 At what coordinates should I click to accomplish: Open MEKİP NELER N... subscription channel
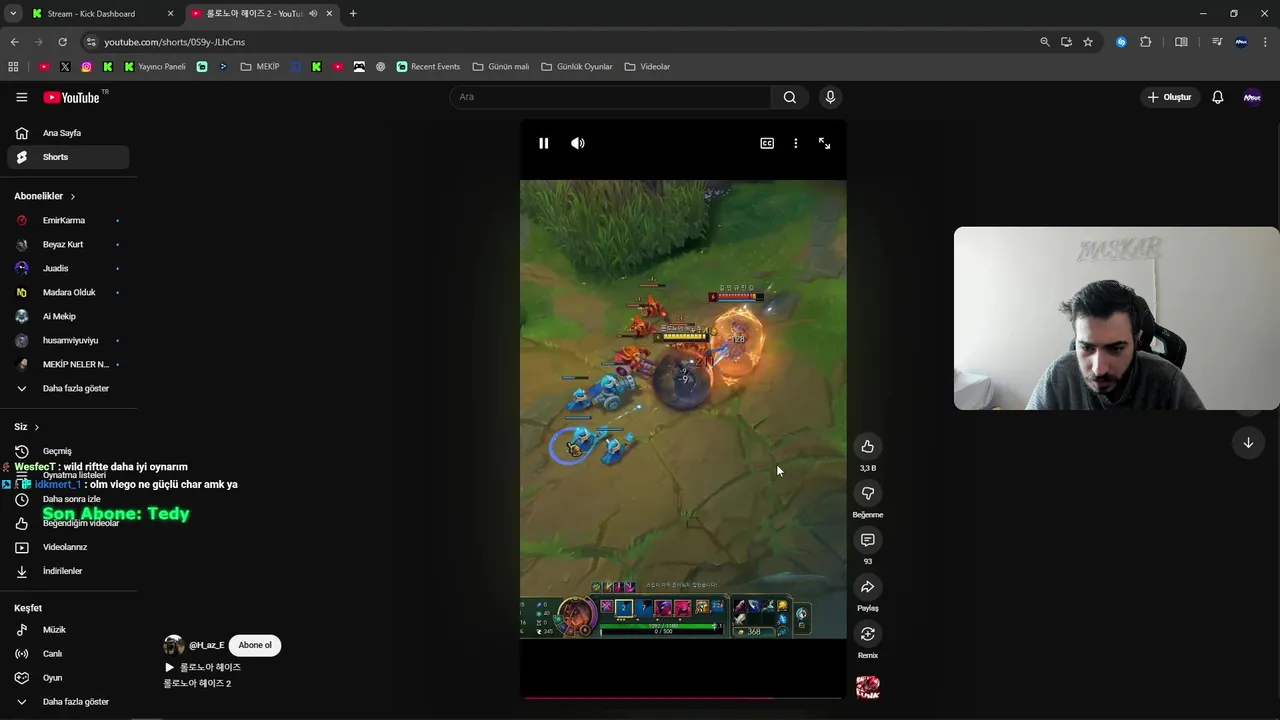coord(68,364)
